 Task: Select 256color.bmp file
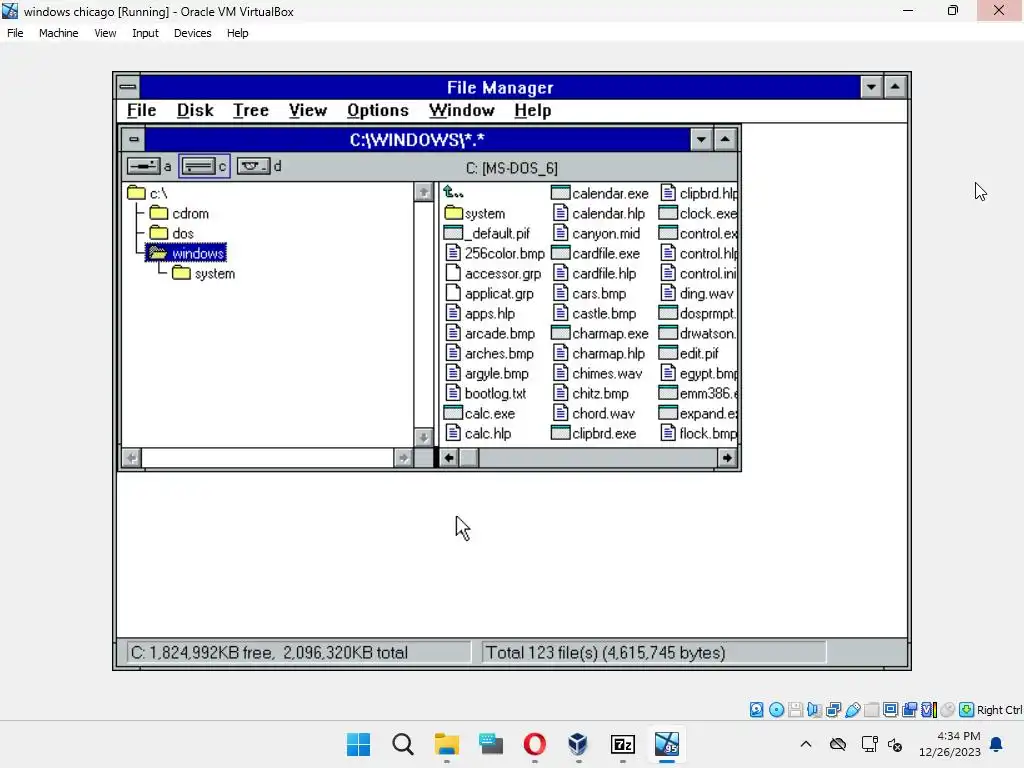click(494, 253)
